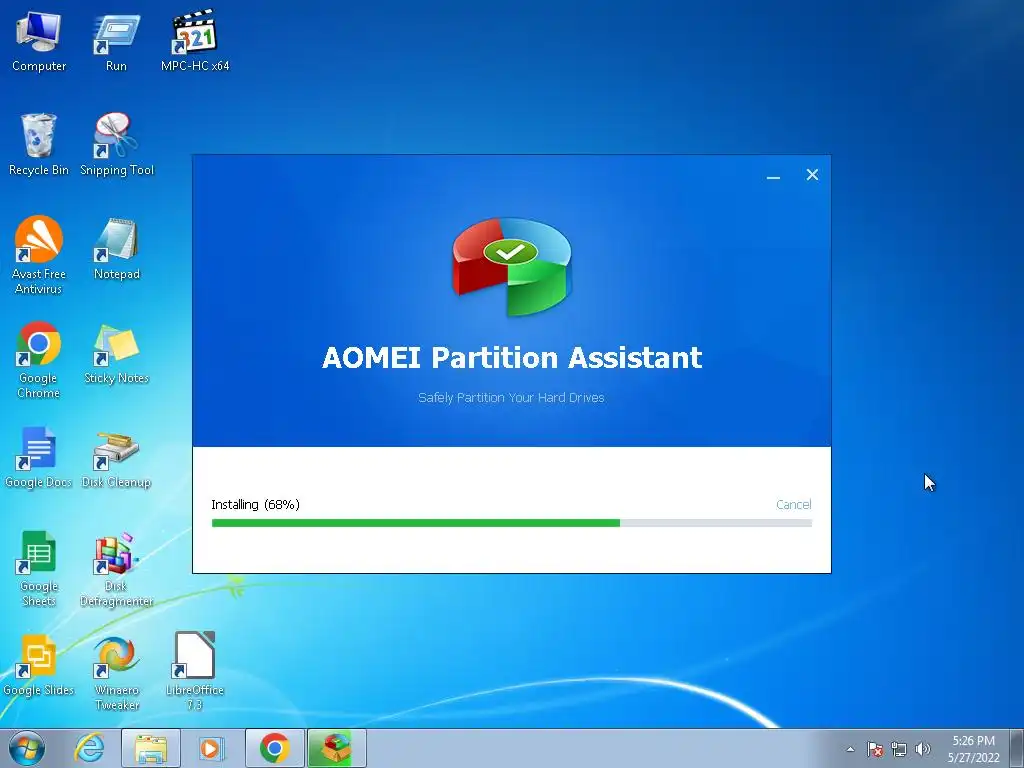Show hidden system tray icons
The image size is (1024, 768).
pos(850,749)
